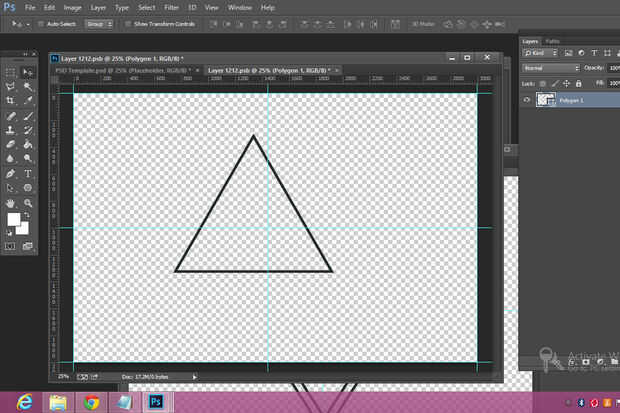Viewport: 620px width, 413px height.
Task: Open the Edit menu
Action: pyautogui.click(x=49, y=8)
